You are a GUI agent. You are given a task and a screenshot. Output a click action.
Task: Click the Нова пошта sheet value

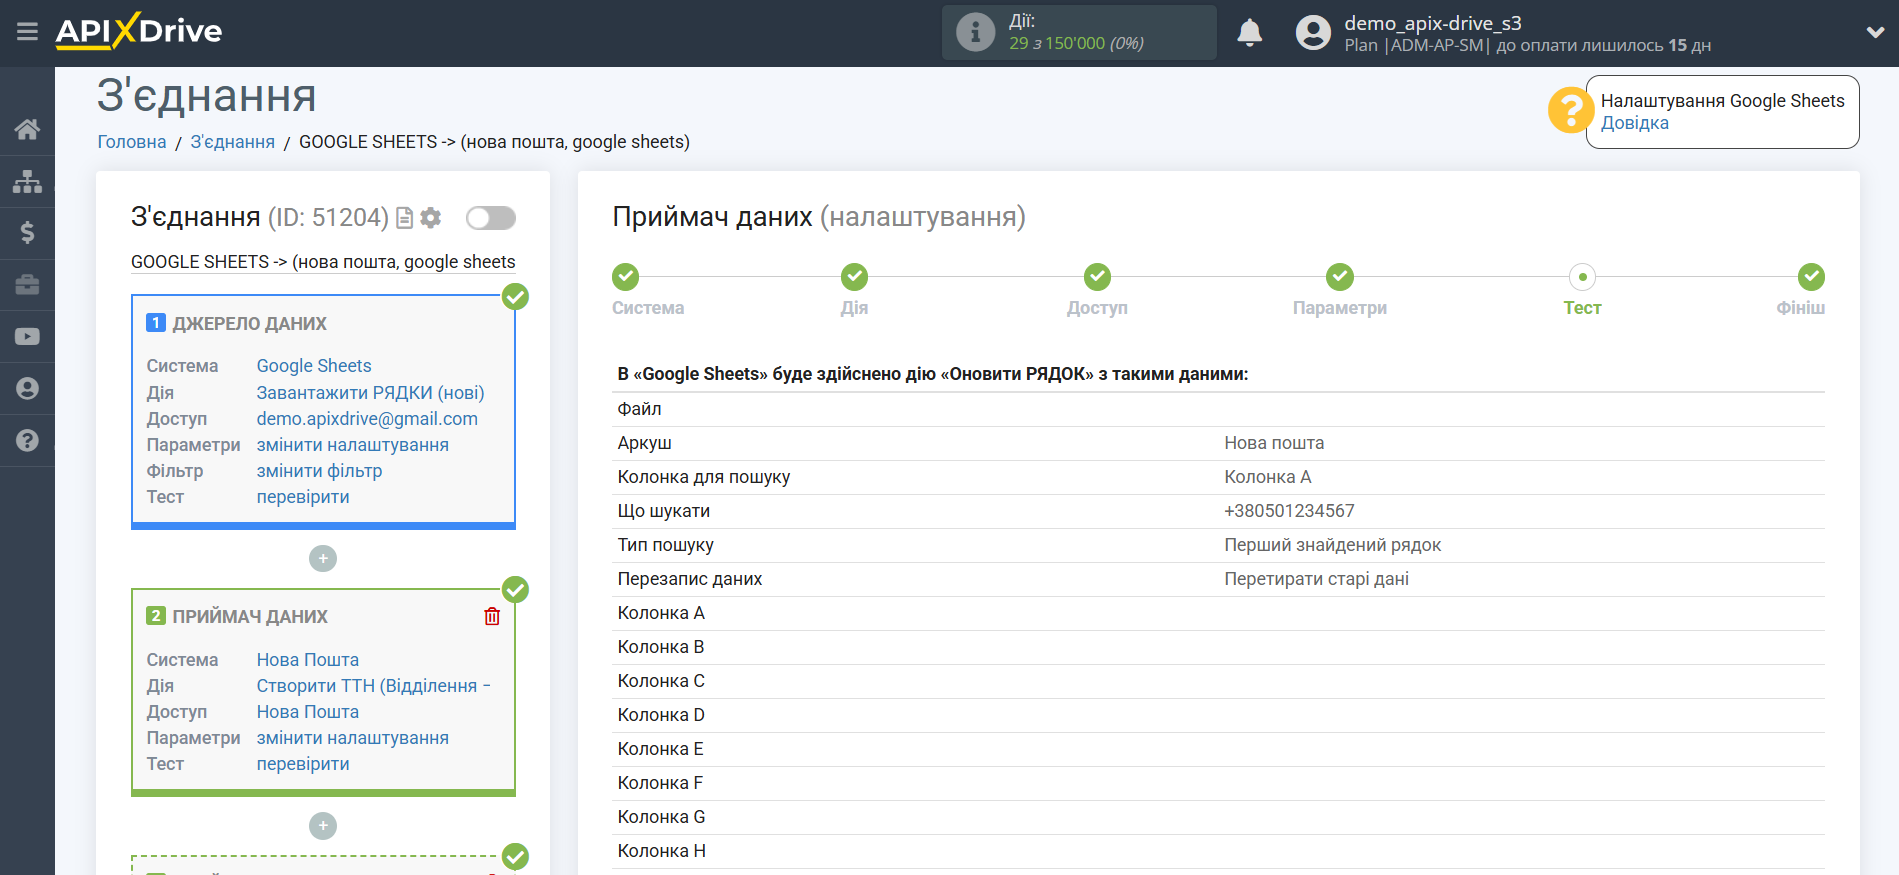point(1274,443)
